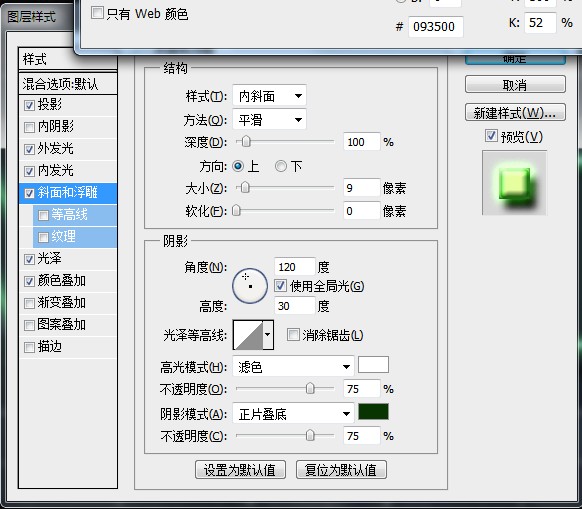Uncheck the 斜面和浮雕 checkbox
This screenshot has height=509, width=582.
tap(29, 193)
